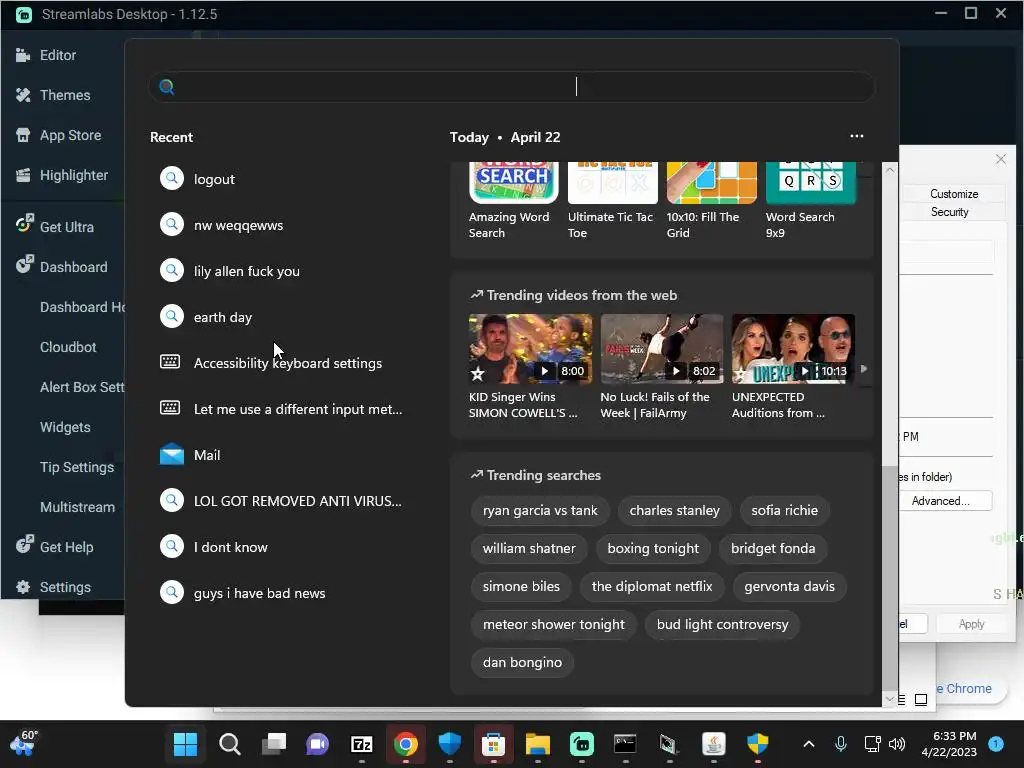Click the search panel scroll-down arrow
Screen dimensions: 1024x768
(x=889, y=699)
